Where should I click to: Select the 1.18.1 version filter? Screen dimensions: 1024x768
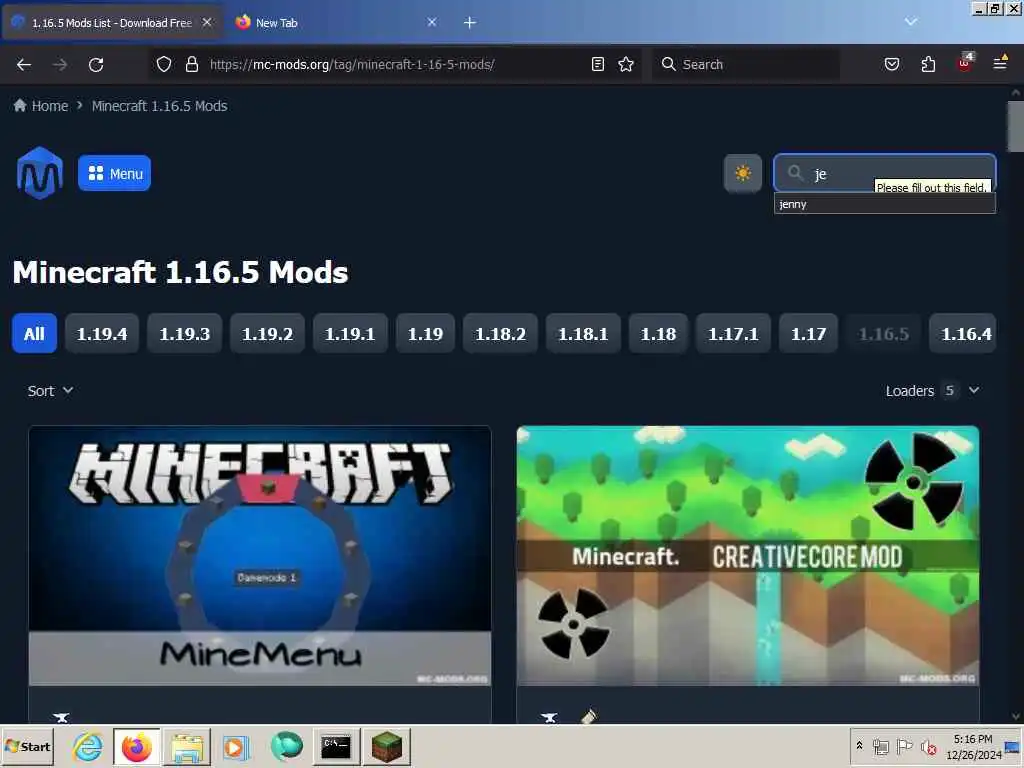[x=583, y=334]
